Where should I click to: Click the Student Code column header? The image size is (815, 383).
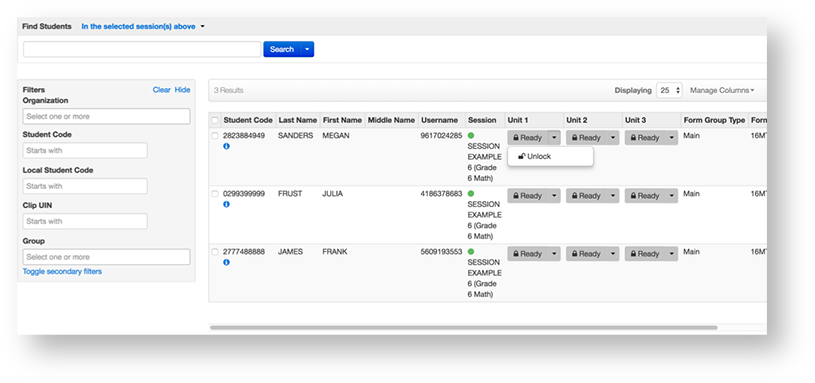point(248,120)
